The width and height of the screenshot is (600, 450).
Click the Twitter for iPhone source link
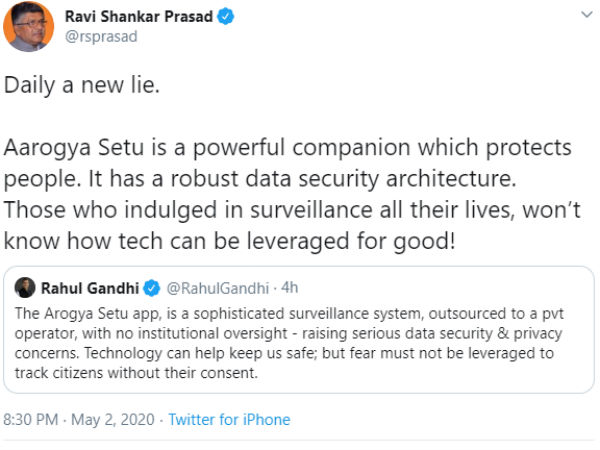point(229,420)
